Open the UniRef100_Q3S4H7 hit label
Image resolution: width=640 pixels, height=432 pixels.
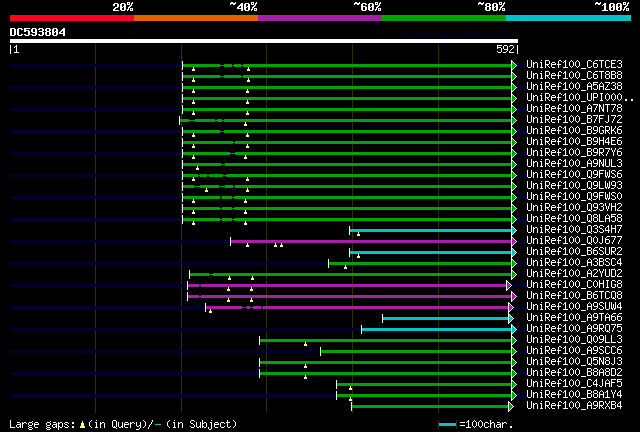click(574, 230)
